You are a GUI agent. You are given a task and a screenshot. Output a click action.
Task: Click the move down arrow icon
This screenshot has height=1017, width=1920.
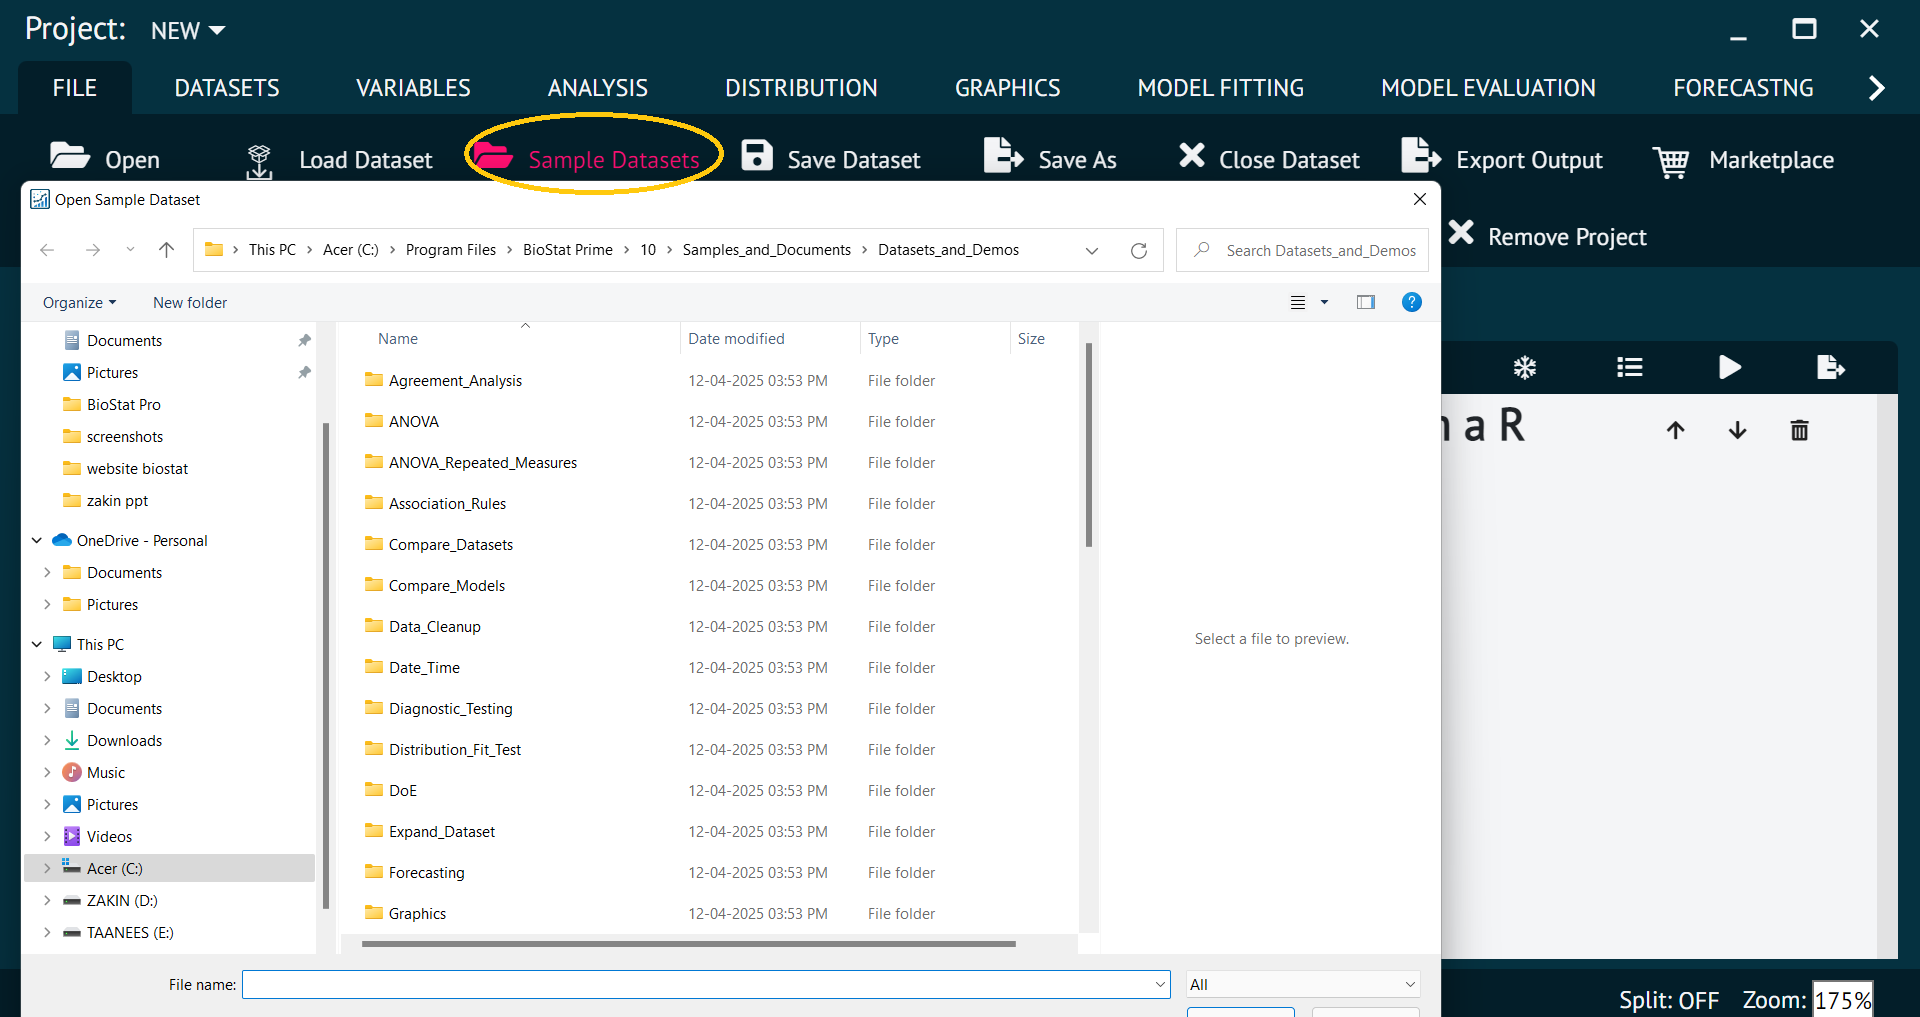tap(1738, 430)
